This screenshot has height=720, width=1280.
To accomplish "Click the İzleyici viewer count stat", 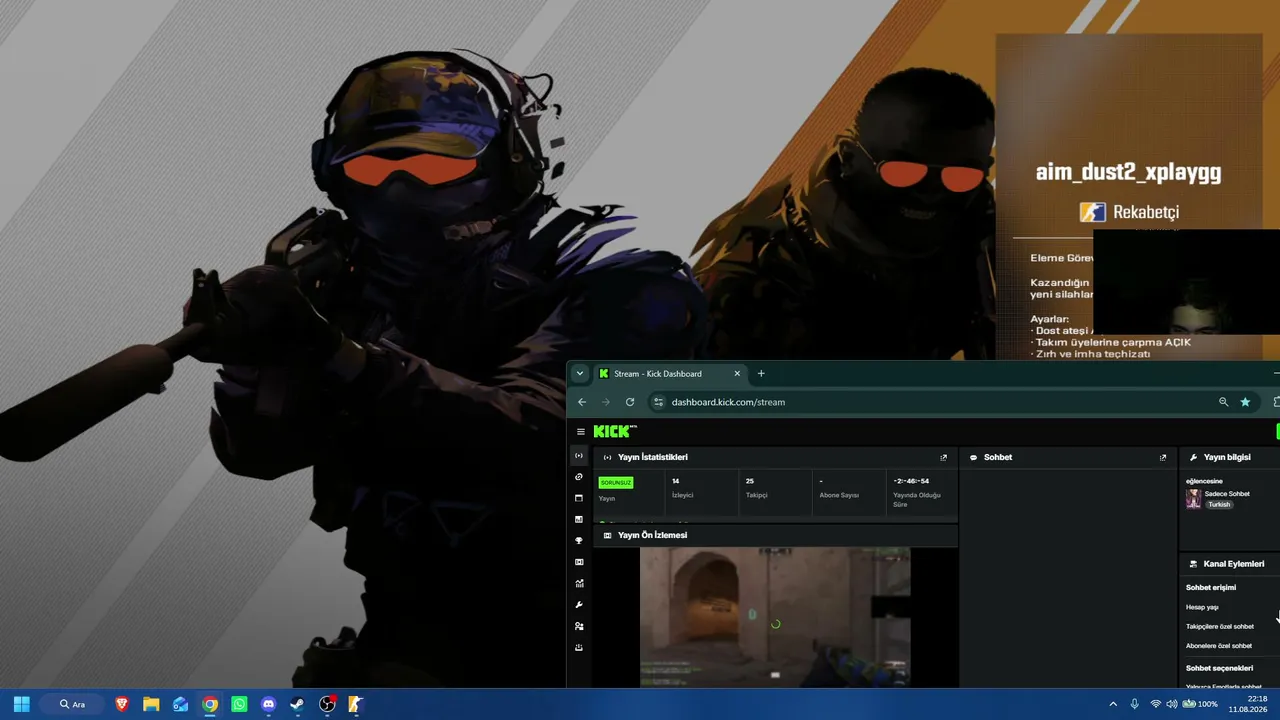I will (684, 488).
